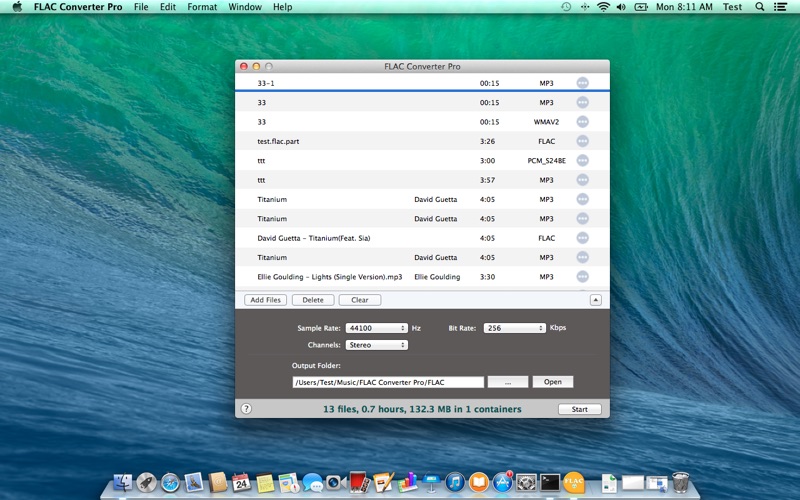Open FaceTime camera icon in Dock
Image resolution: width=800 pixels, height=500 pixels.
(335, 482)
